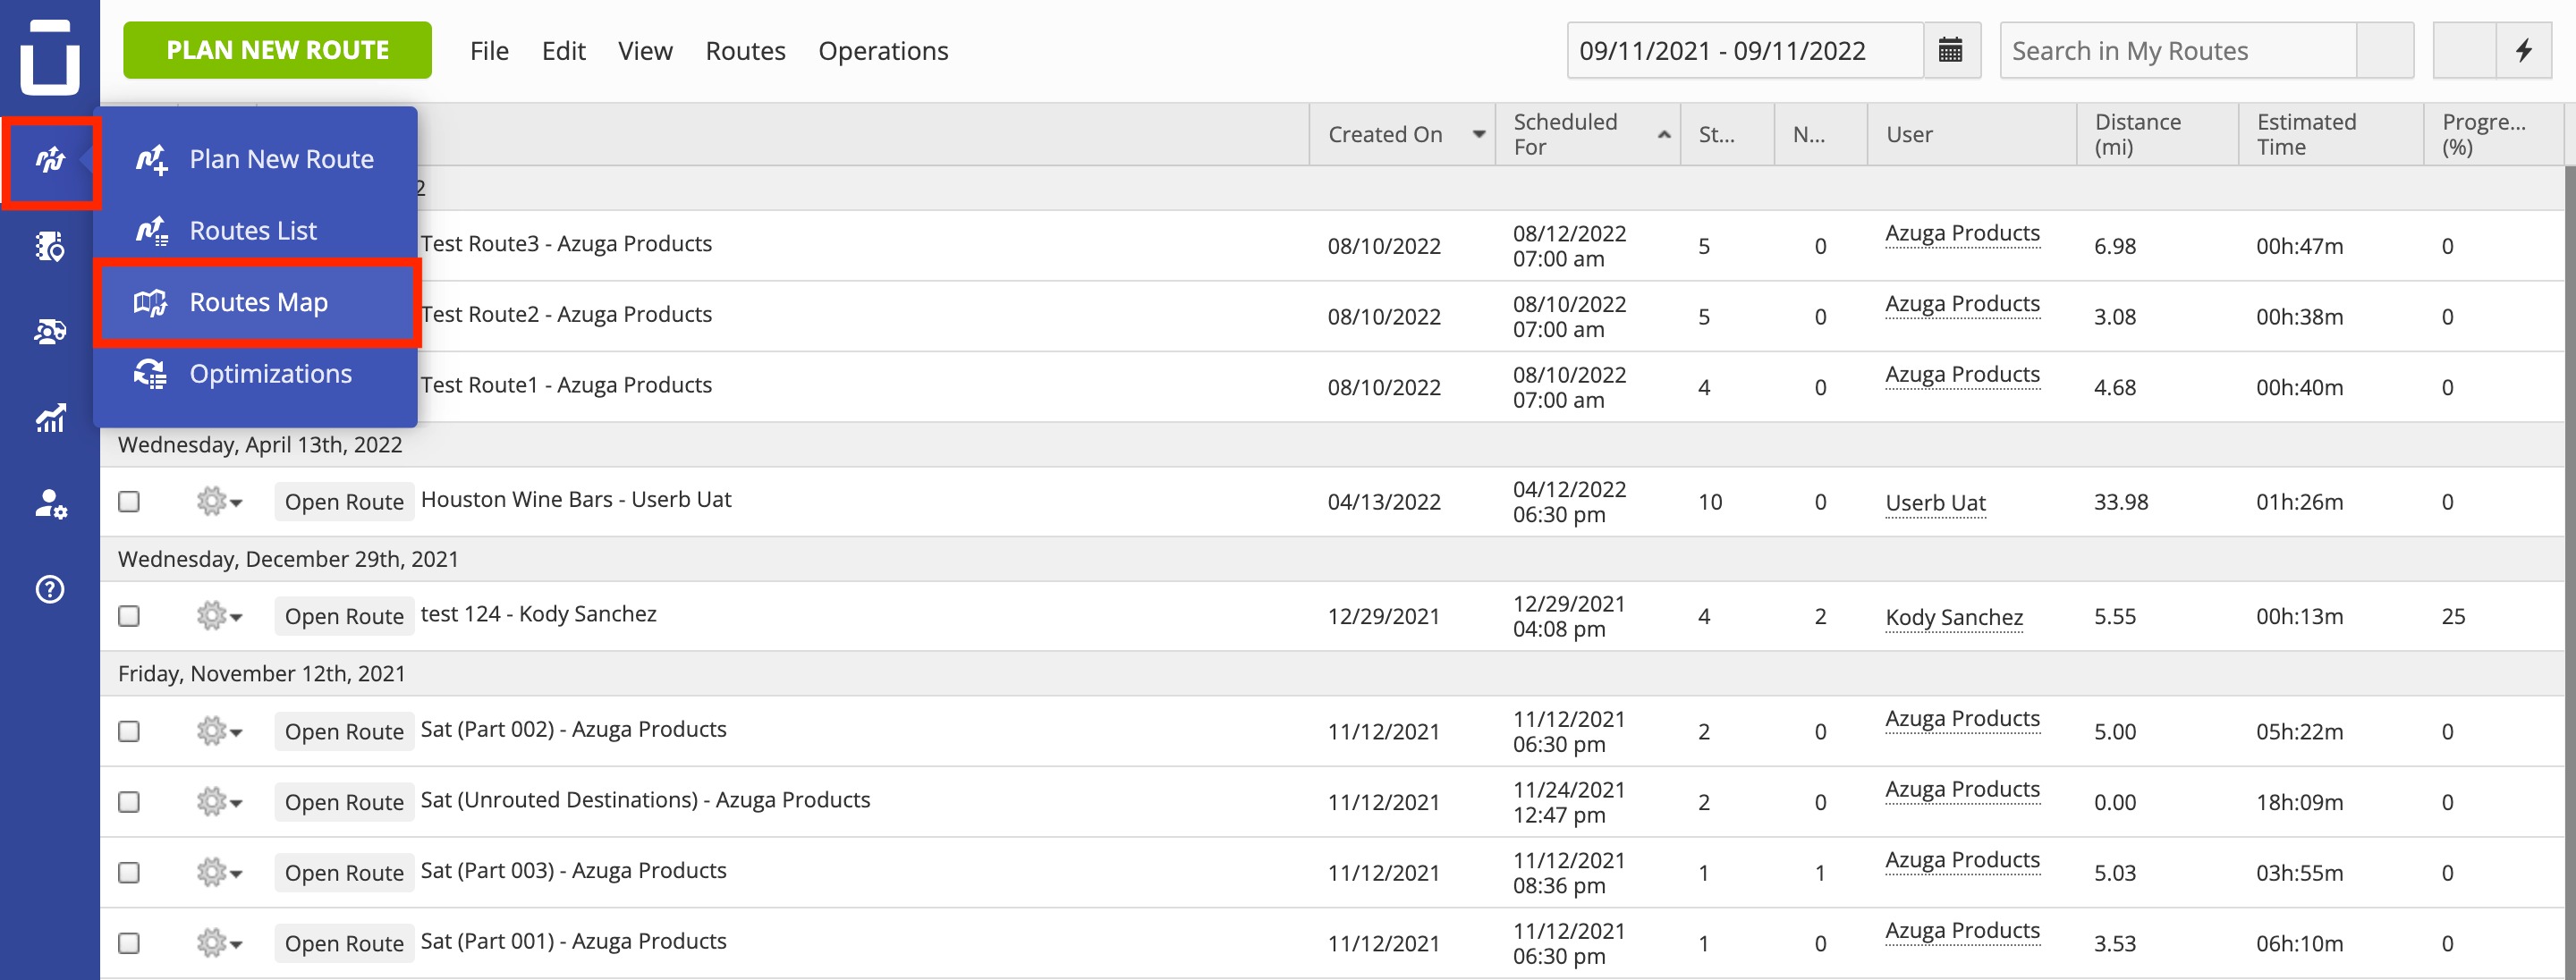This screenshot has width=2576, height=980.
Task: Check the Houston Wine Bars route checkbox
Action: [129, 502]
